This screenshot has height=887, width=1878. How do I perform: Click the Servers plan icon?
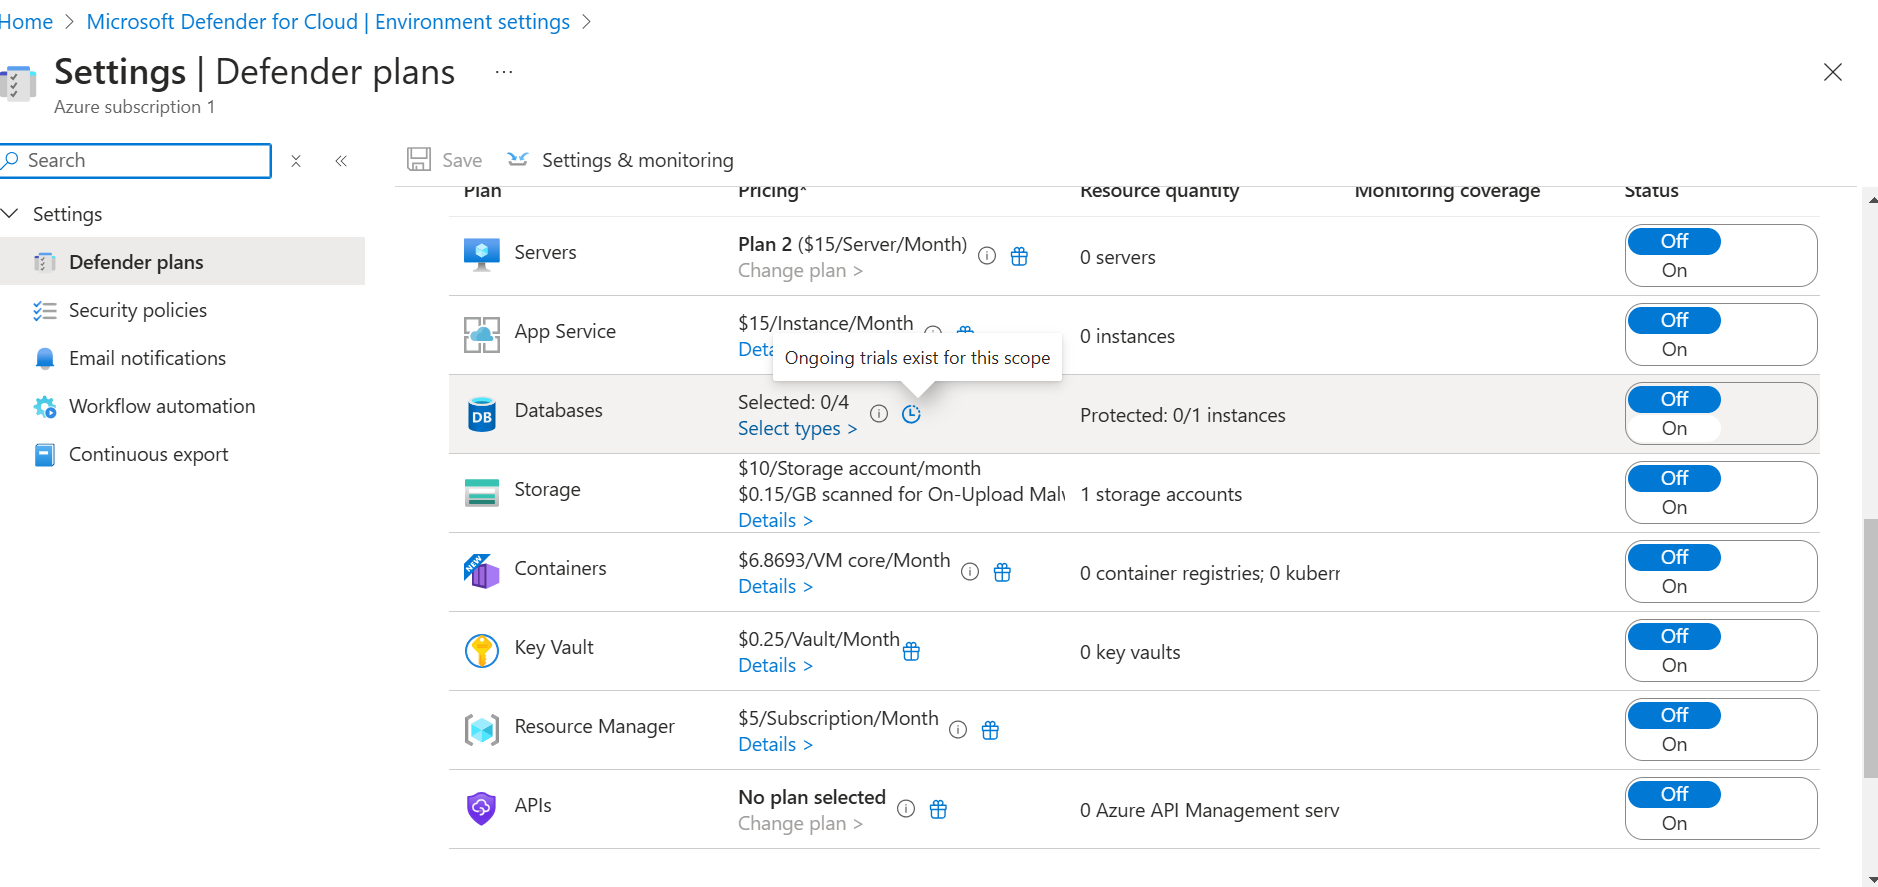pos(482,254)
